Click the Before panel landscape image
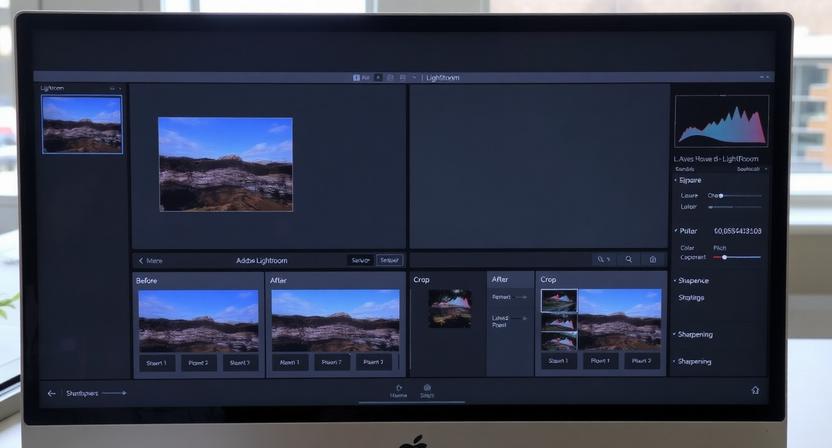 coord(198,321)
